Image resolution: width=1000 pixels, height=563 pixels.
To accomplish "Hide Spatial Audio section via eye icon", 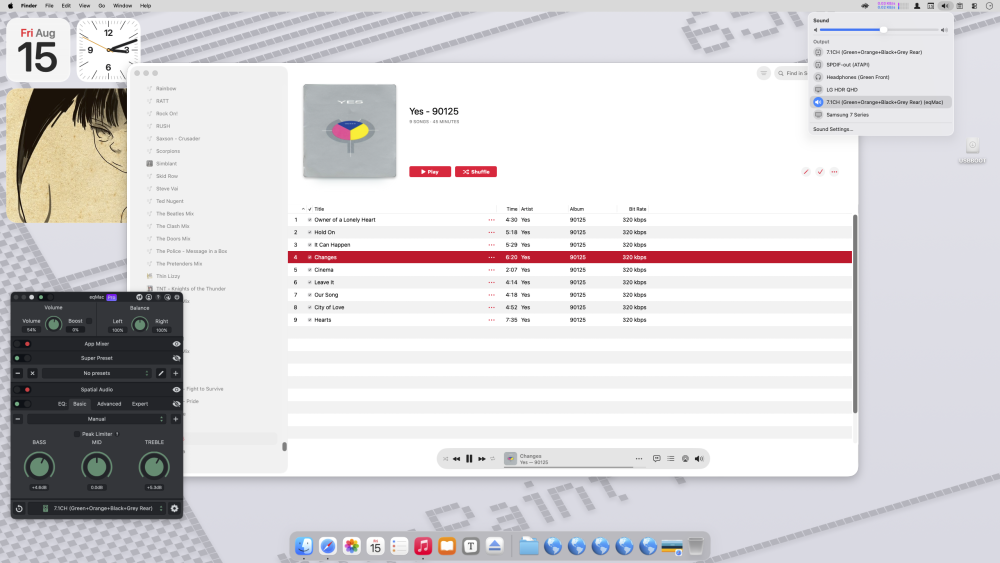I will (177, 389).
